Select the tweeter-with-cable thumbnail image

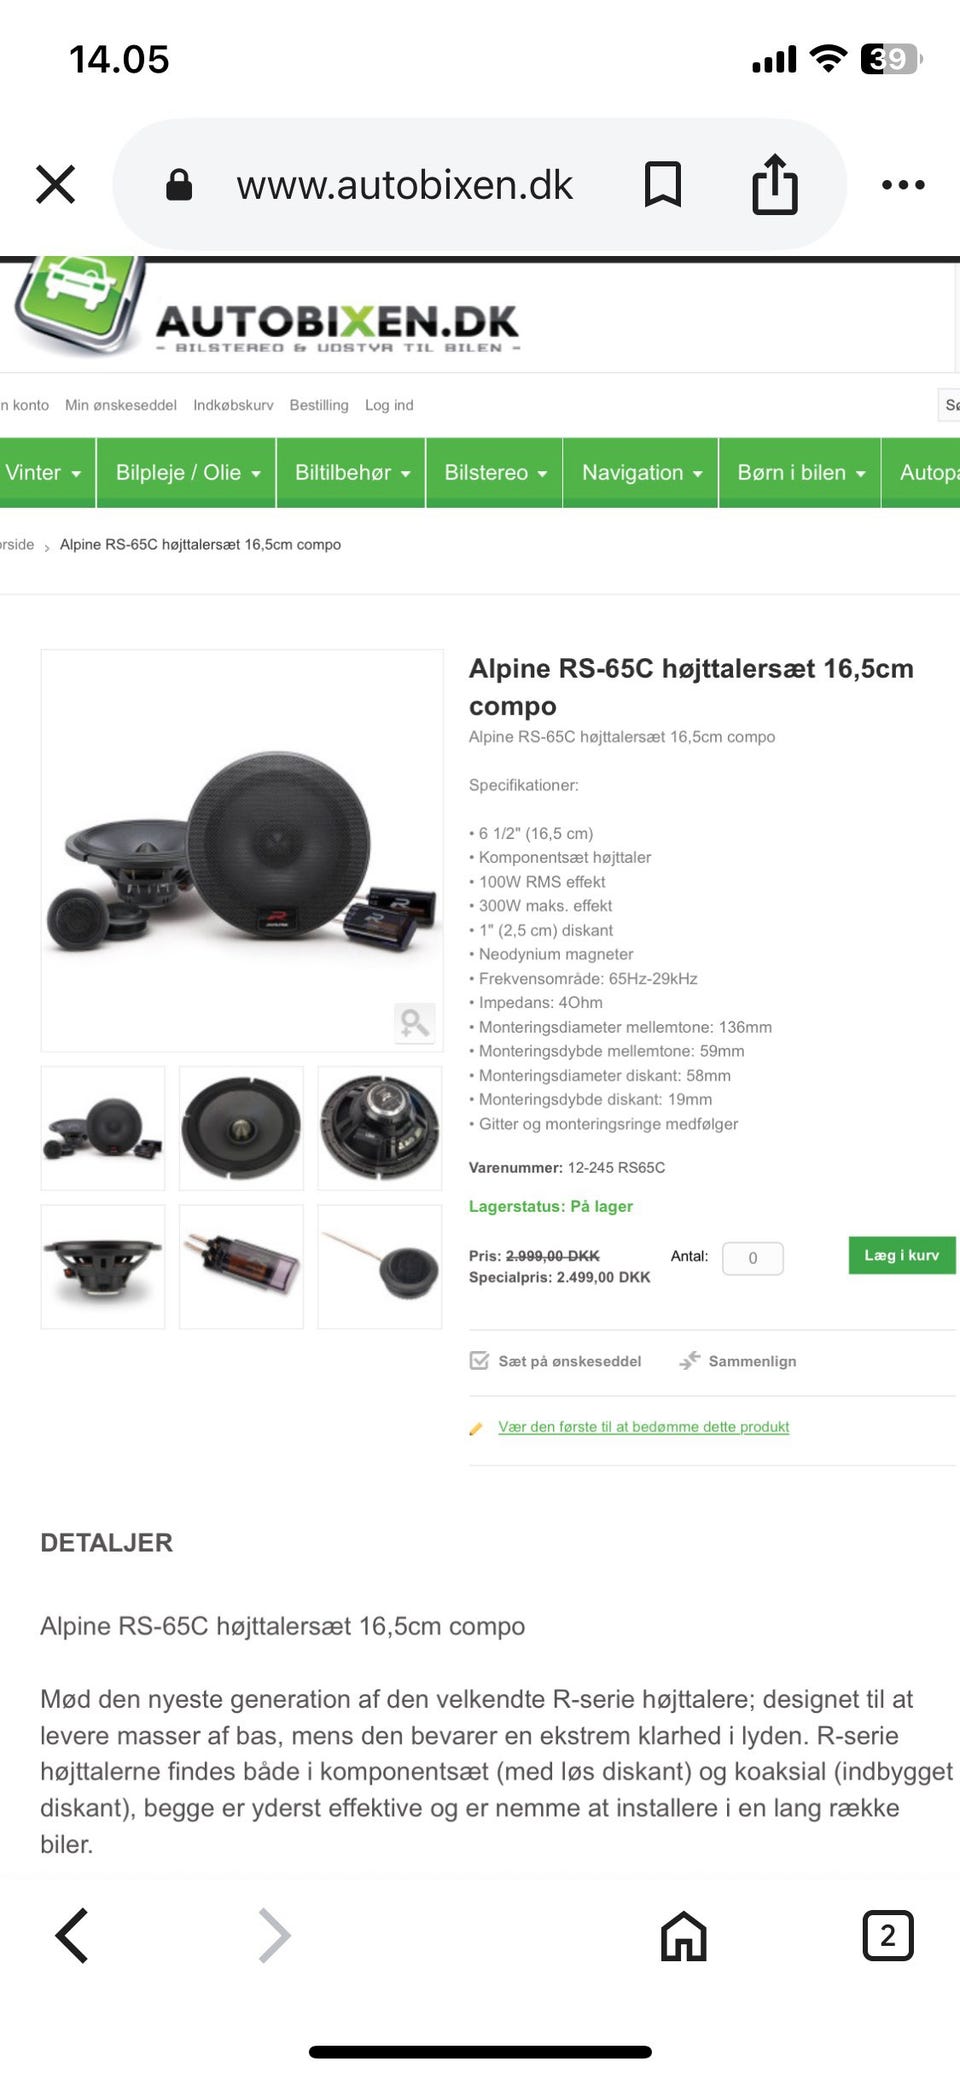coord(380,1267)
